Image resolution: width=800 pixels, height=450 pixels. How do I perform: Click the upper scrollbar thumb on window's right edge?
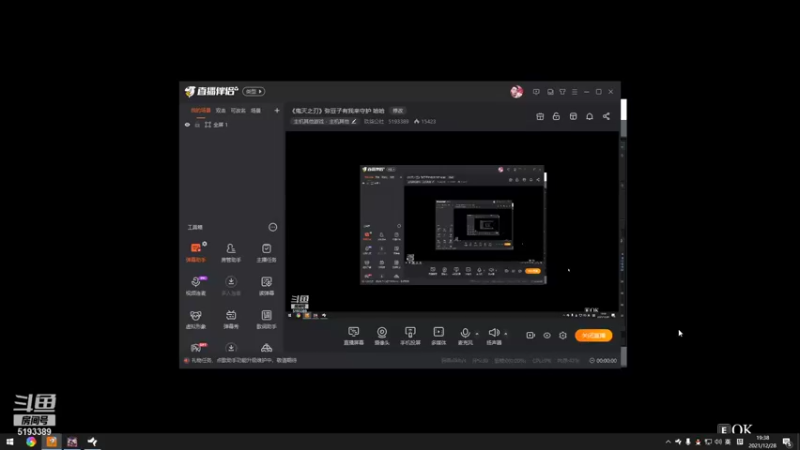click(623, 110)
